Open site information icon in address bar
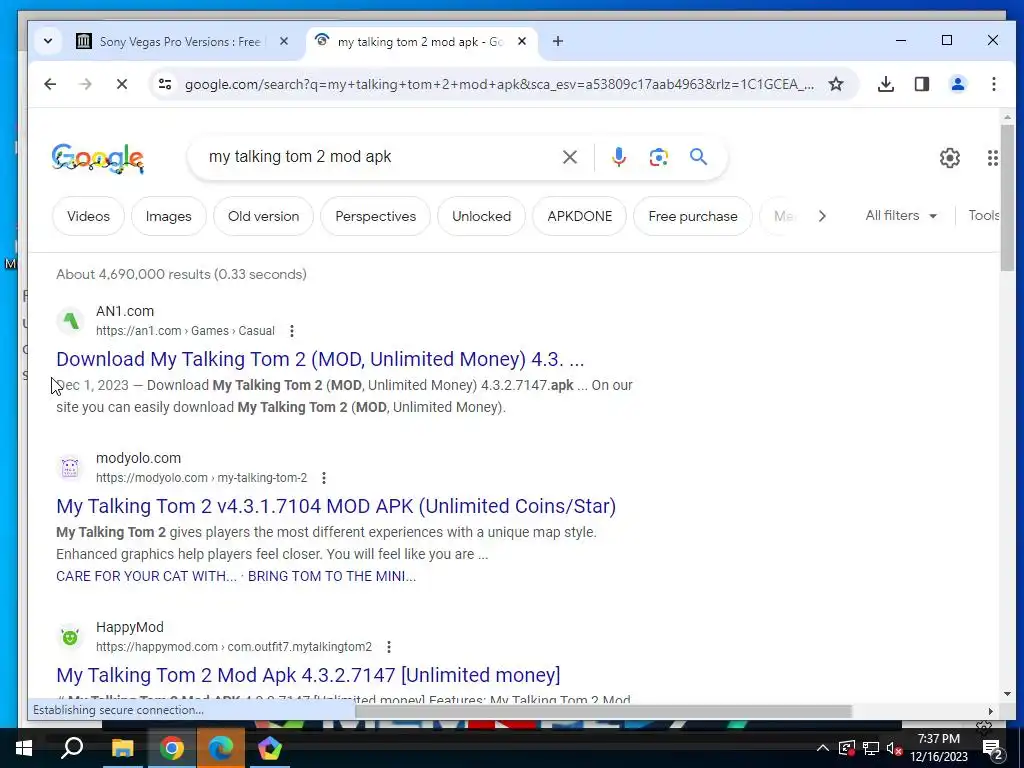Image resolution: width=1024 pixels, height=768 pixels. point(165,84)
